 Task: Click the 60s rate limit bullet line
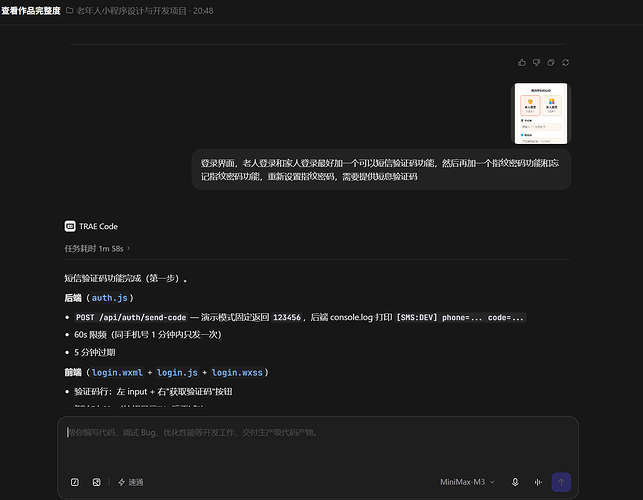point(148,335)
